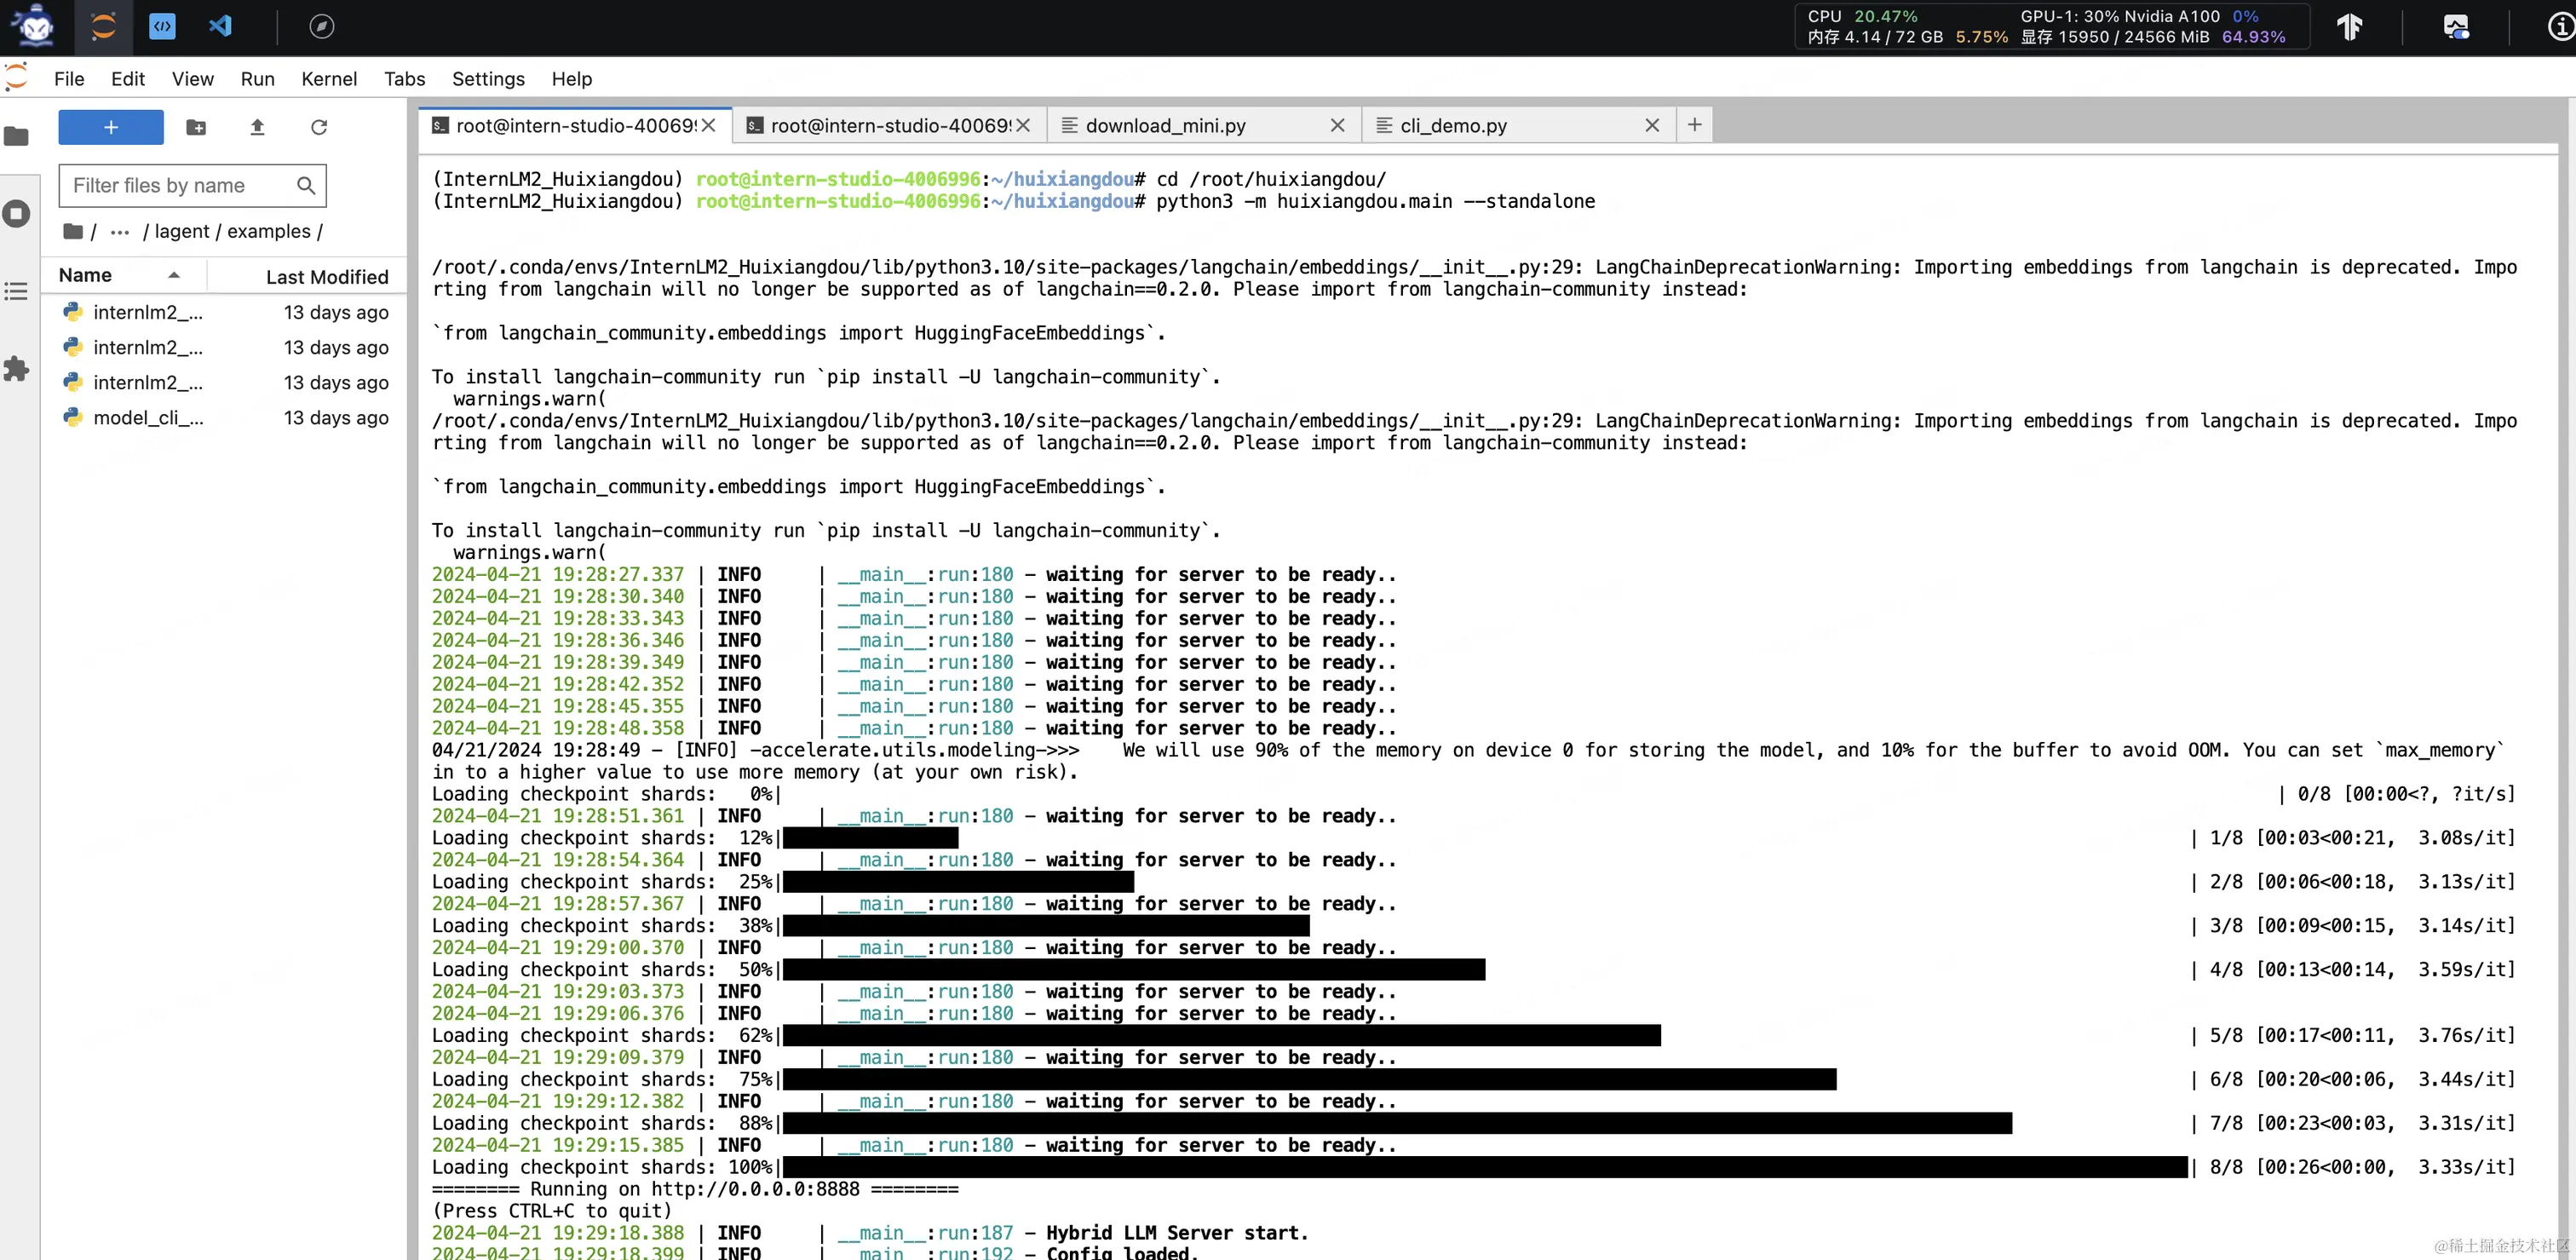Switch to VS Code icon in top bar

(220, 26)
